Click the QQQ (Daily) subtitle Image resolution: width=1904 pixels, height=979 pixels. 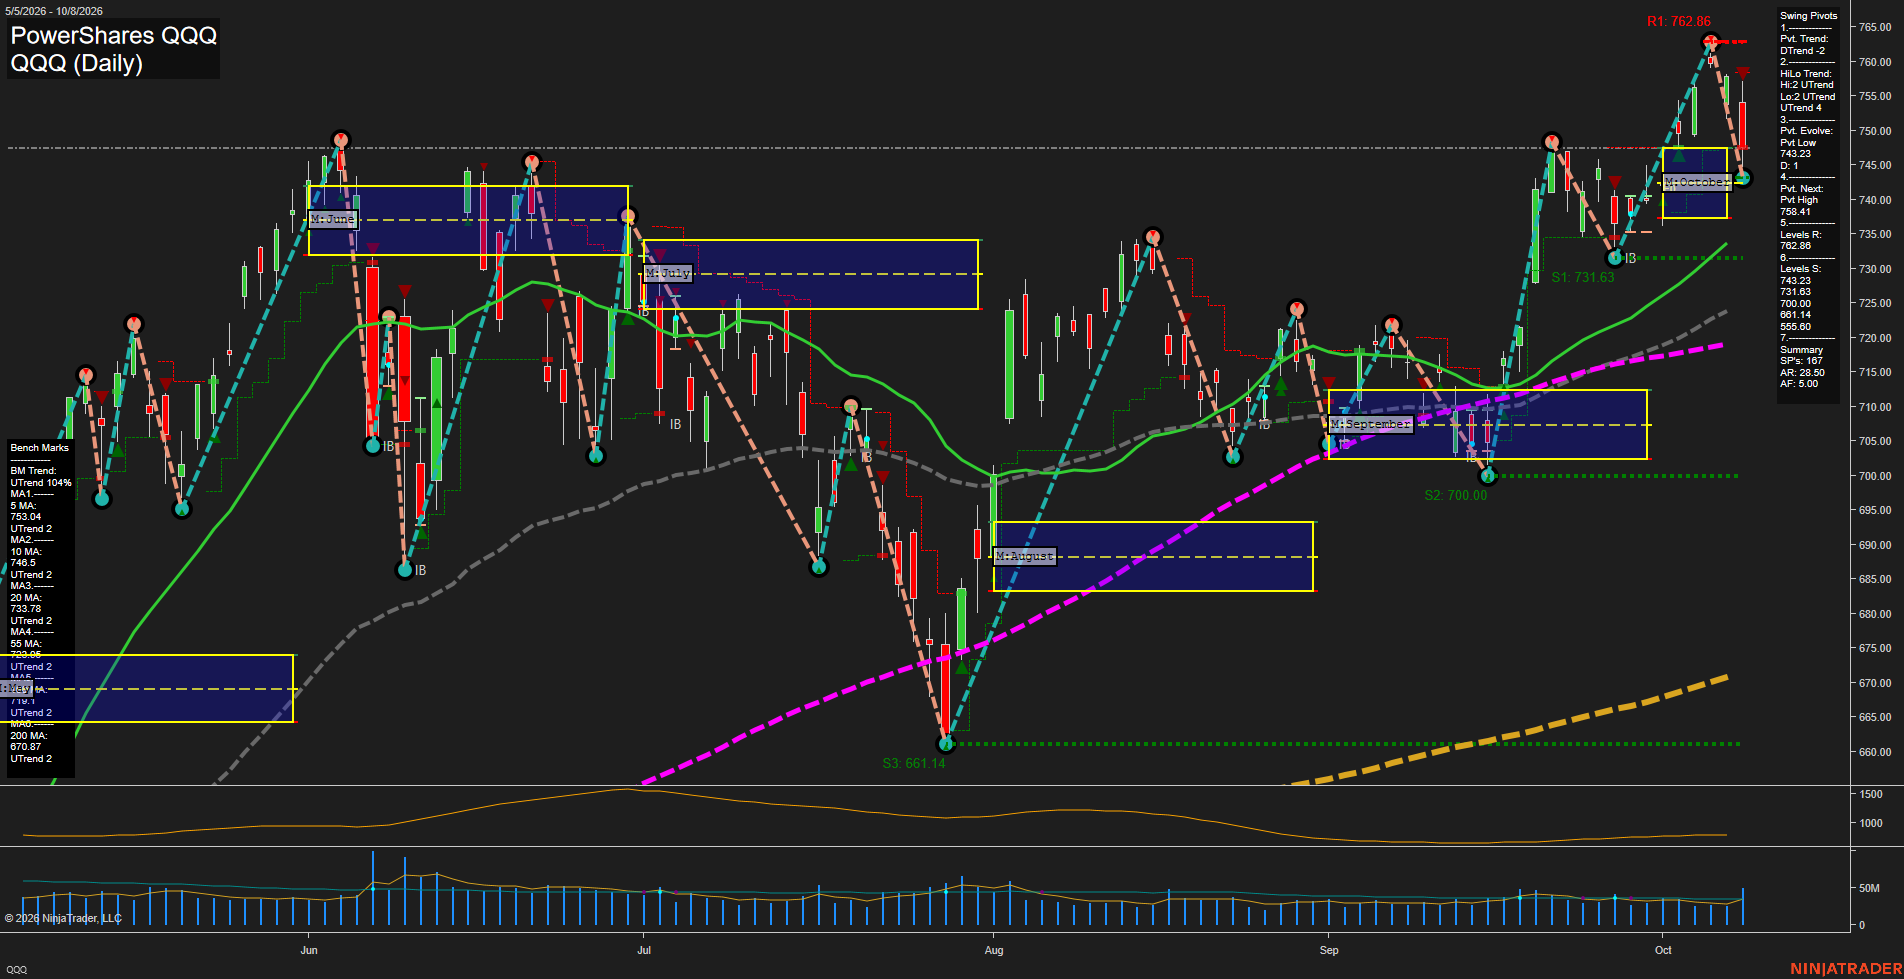pos(77,63)
